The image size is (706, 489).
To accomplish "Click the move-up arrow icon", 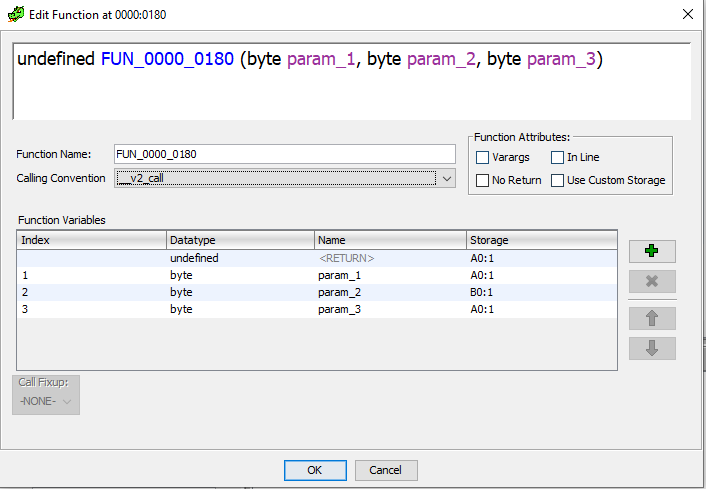I will [652, 318].
